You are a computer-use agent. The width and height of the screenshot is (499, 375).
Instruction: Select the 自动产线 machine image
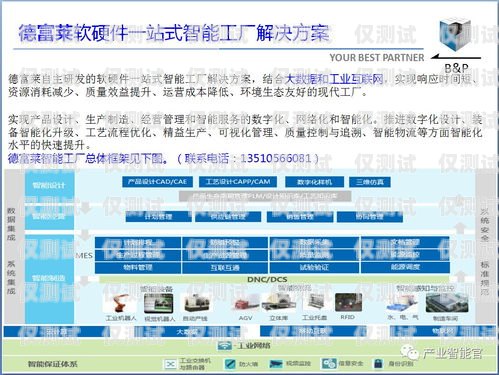(x=197, y=303)
